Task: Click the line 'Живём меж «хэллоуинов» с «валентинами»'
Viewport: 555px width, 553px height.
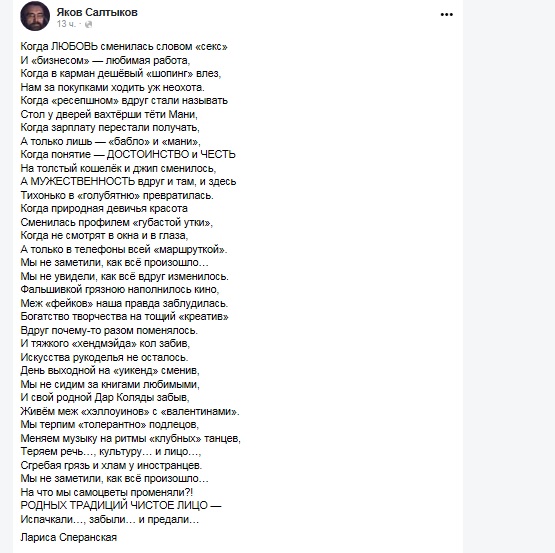Action: point(130,411)
